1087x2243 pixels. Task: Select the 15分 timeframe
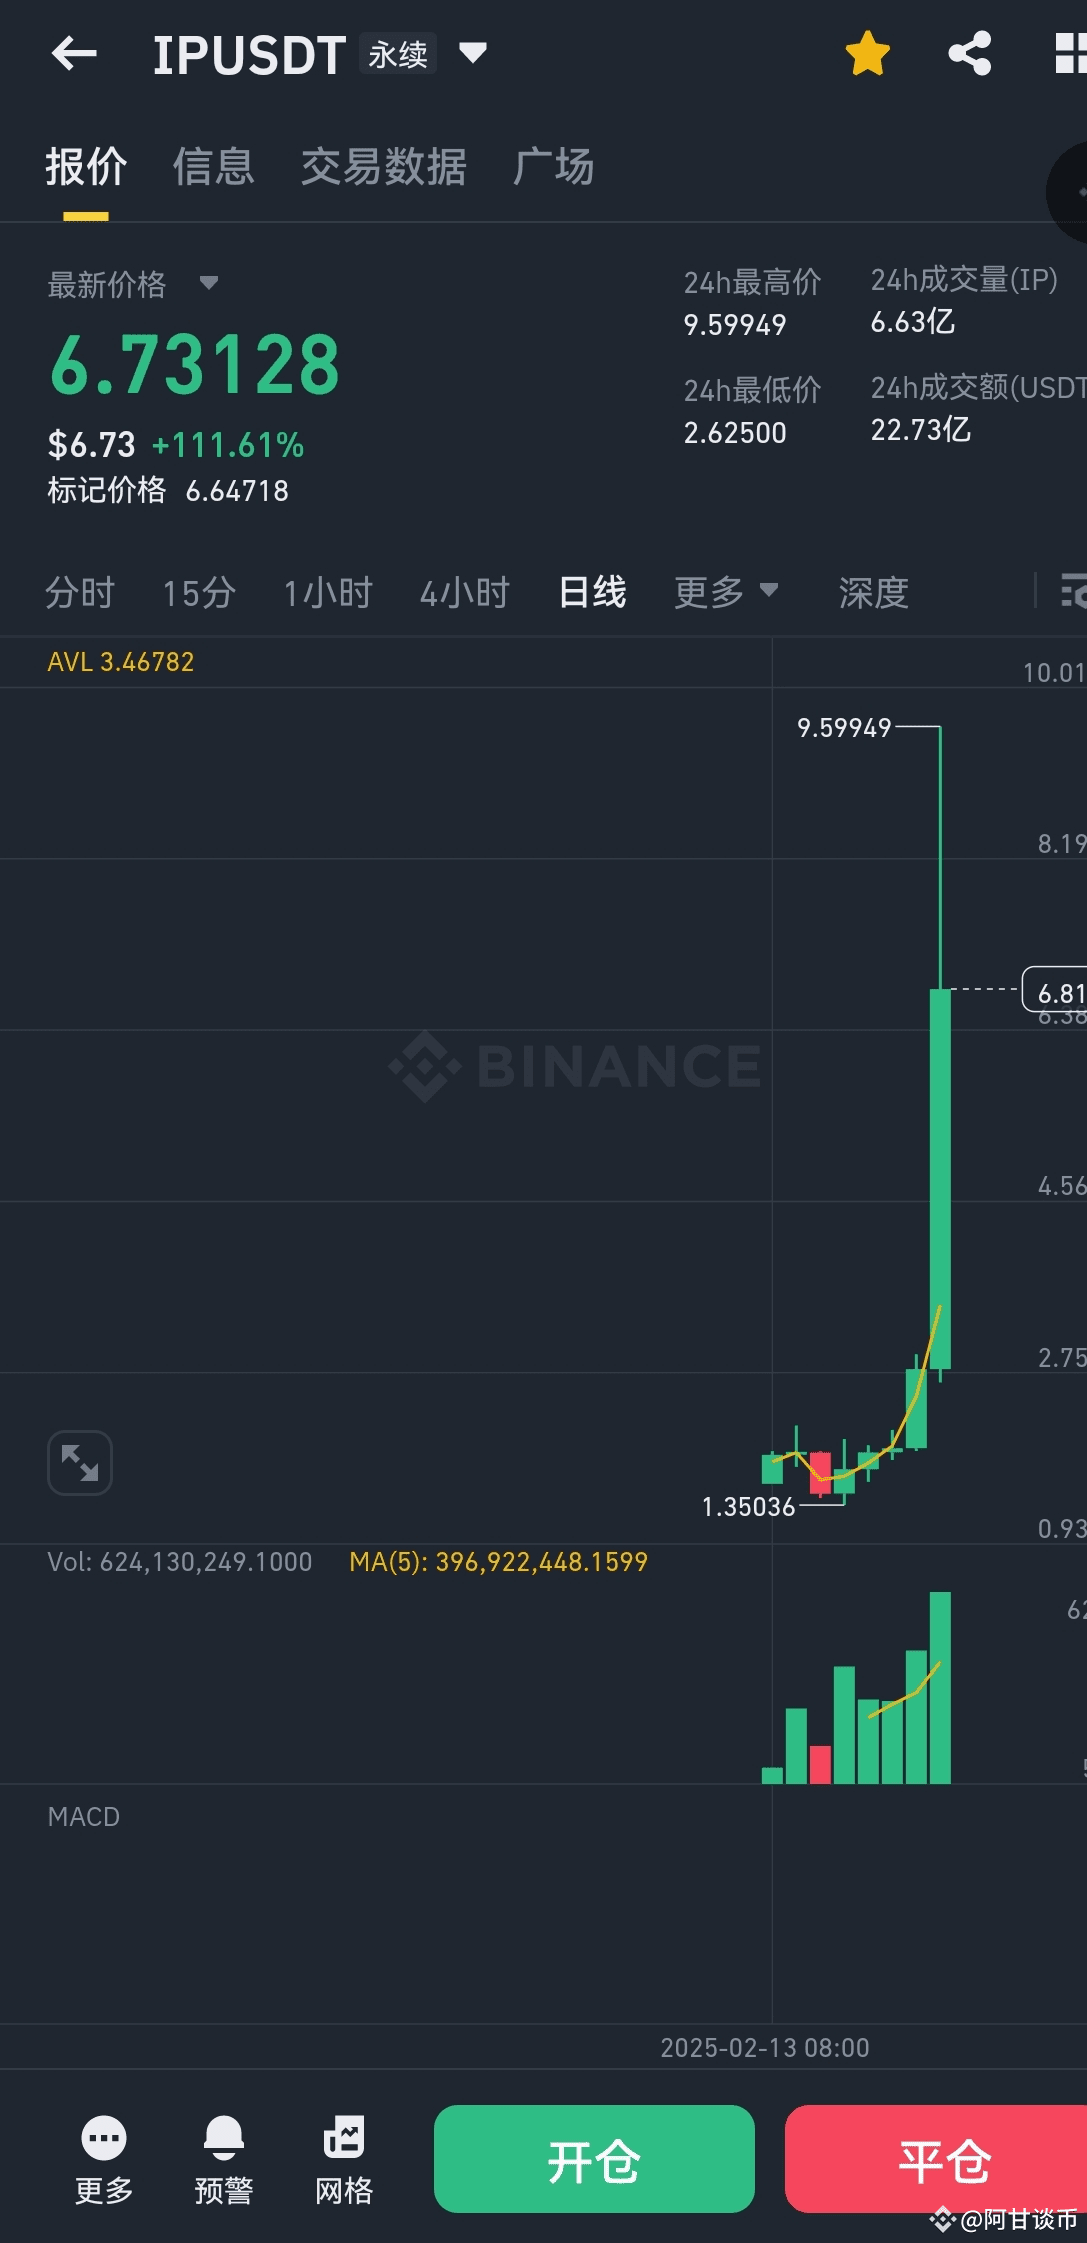[198, 592]
